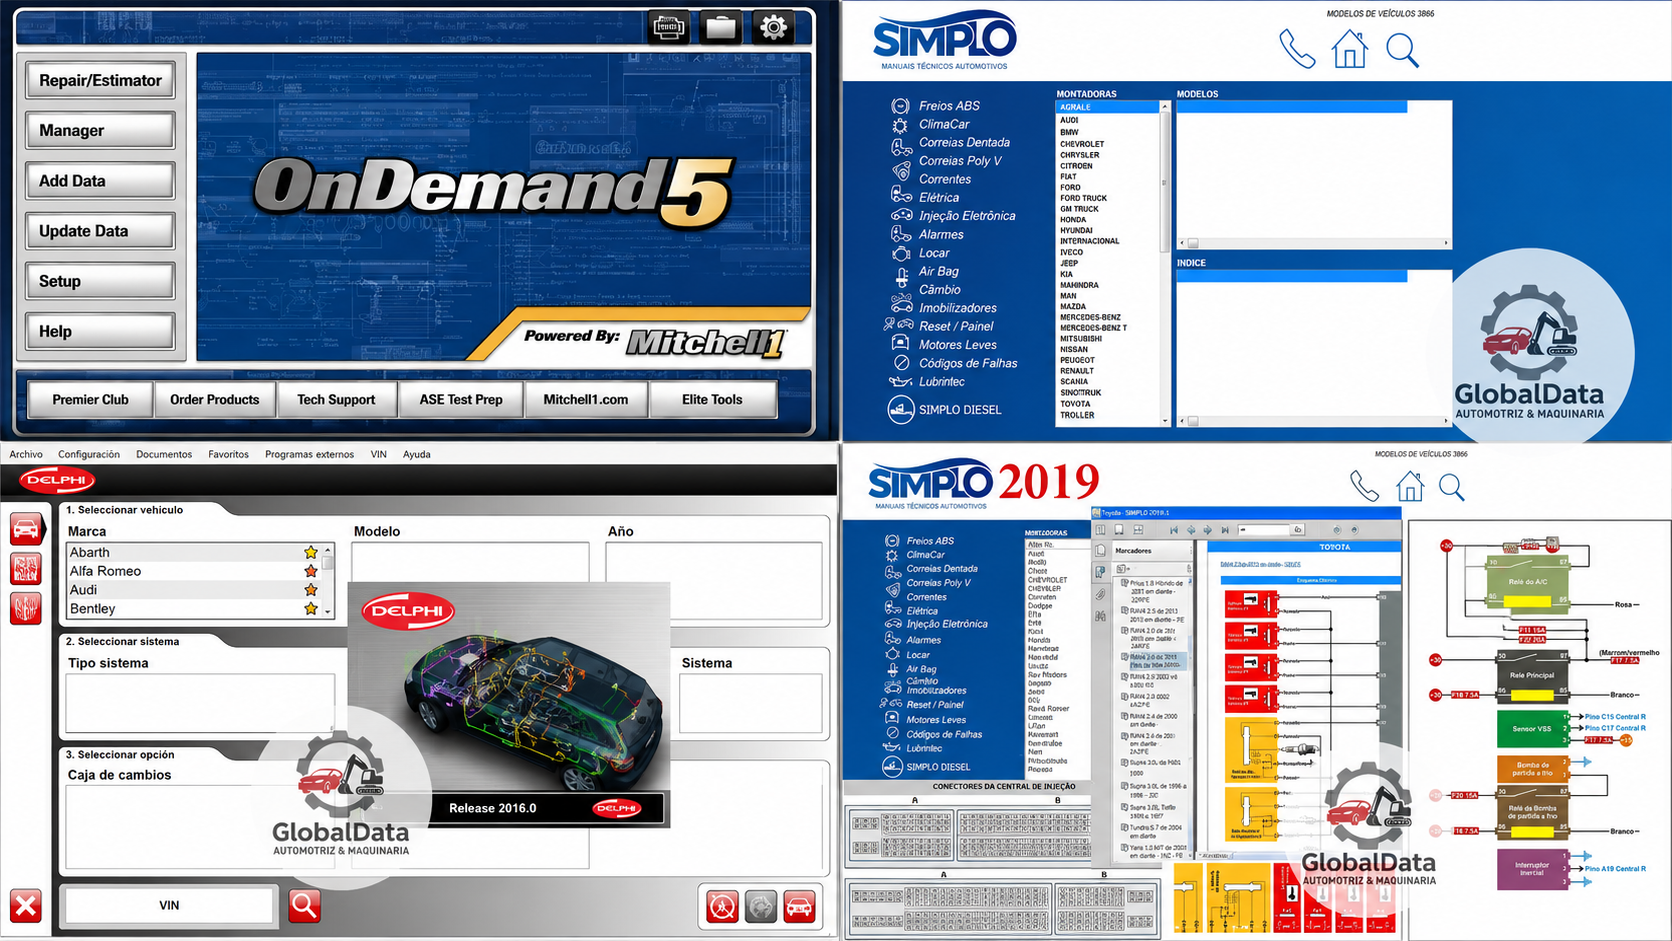This screenshot has height=941, width=1672.
Task: Open Códigos de Falhas in upper Simplo sidebar
Action: coord(968,363)
